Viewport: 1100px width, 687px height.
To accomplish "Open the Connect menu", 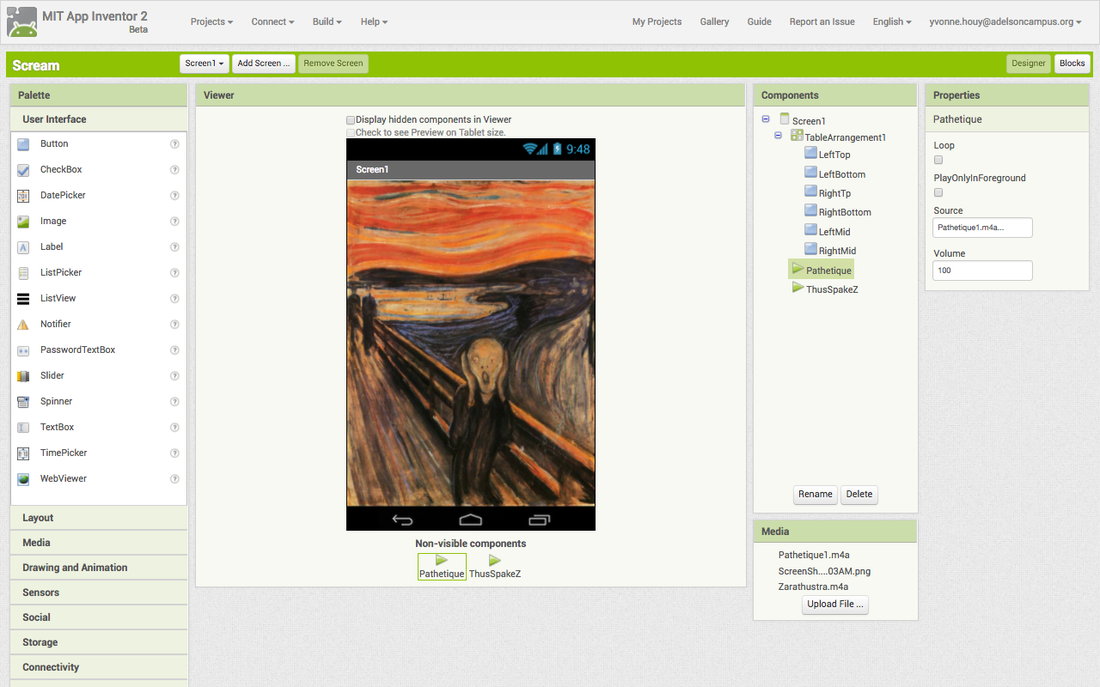I will (272, 22).
